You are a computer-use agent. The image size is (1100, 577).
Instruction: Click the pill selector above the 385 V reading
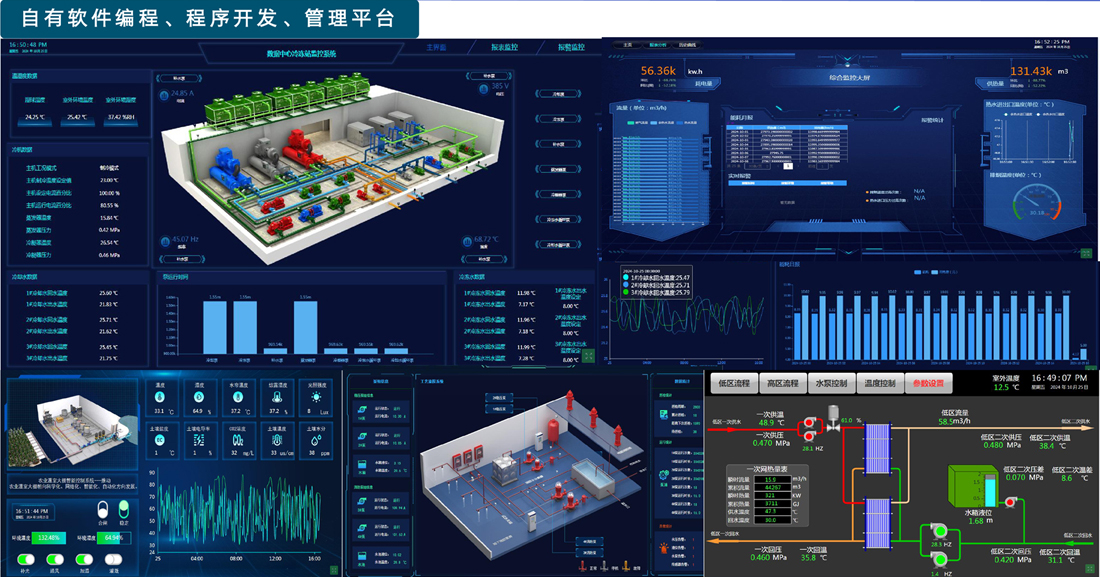489,76
